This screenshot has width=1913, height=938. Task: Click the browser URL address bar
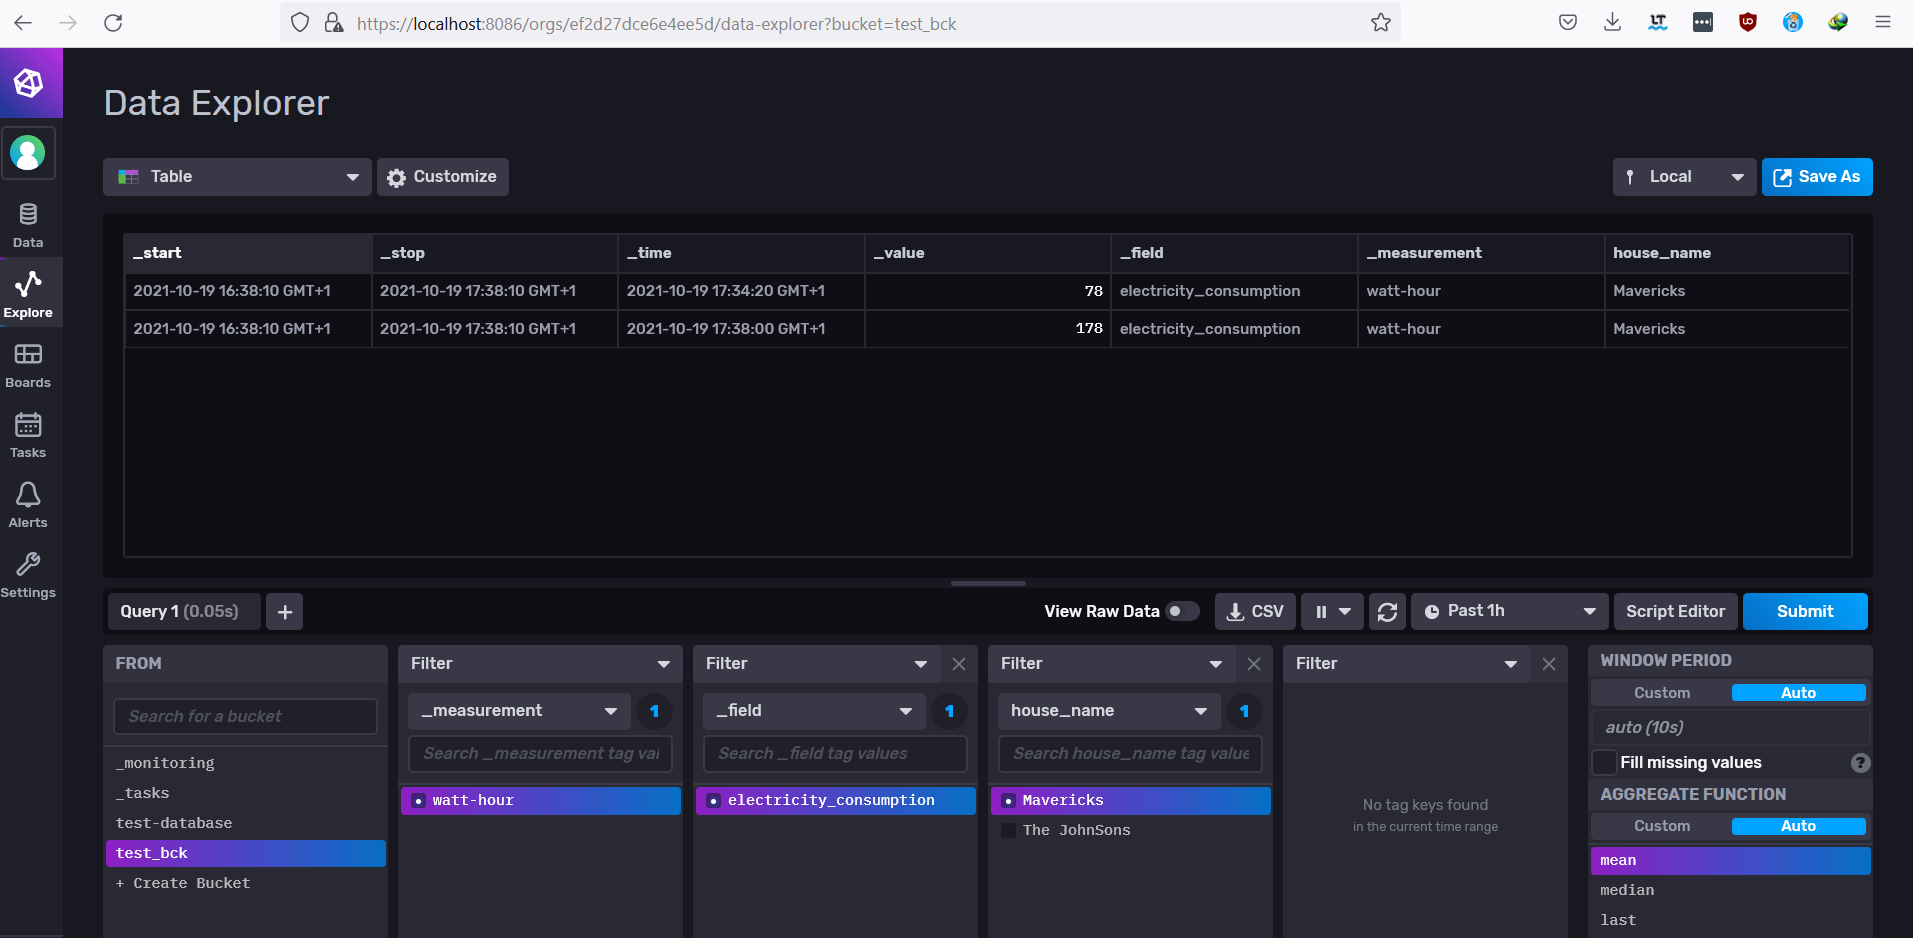coord(840,23)
